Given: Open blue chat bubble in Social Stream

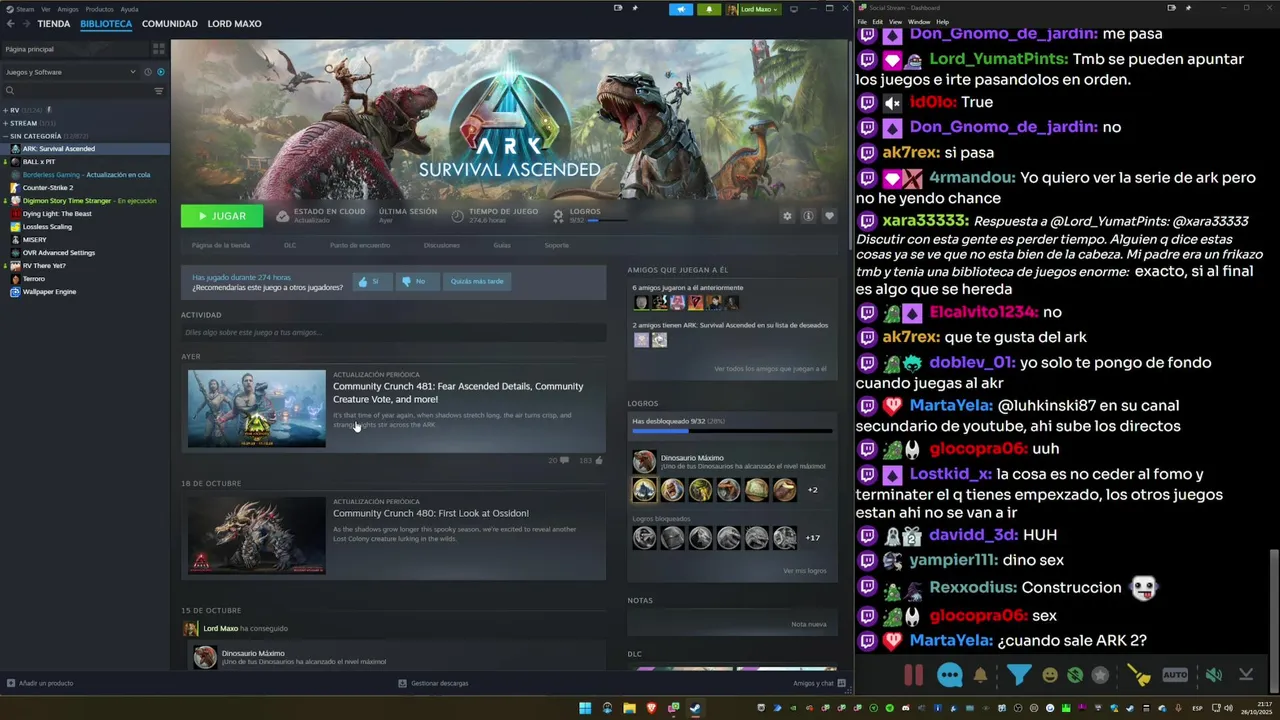Looking at the screenshot, I should click(x=950, y=675).
